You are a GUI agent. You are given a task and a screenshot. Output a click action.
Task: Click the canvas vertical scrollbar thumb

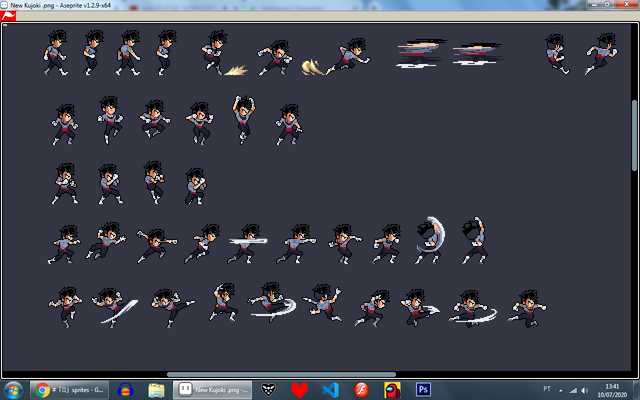pos(634,135)
